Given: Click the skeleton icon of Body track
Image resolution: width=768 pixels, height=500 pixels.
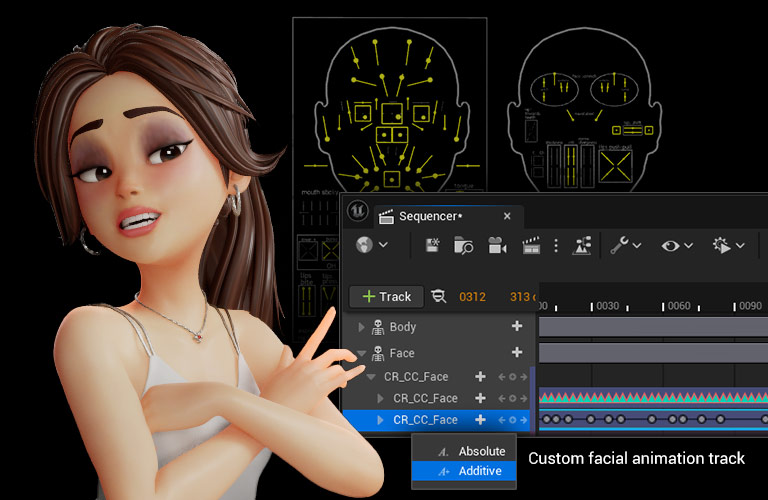Looking at the screenshot, I should 378,327.
